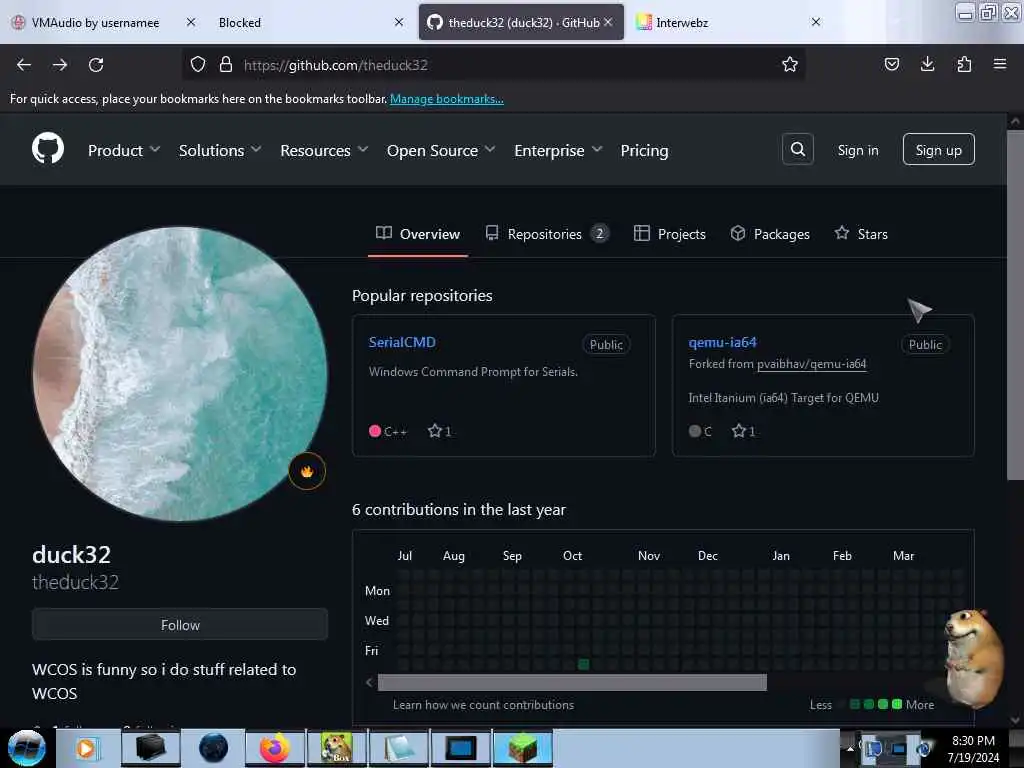Show hidden system tray icons arrow

[850, 748]
